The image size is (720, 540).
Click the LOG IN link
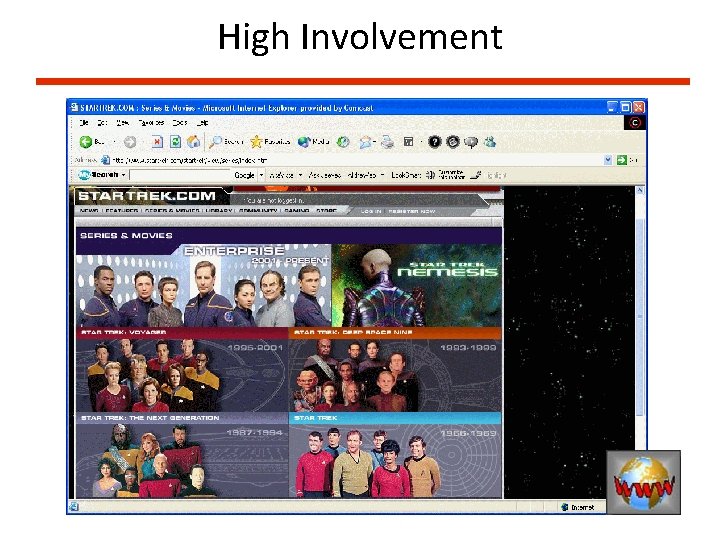point(371,211)
